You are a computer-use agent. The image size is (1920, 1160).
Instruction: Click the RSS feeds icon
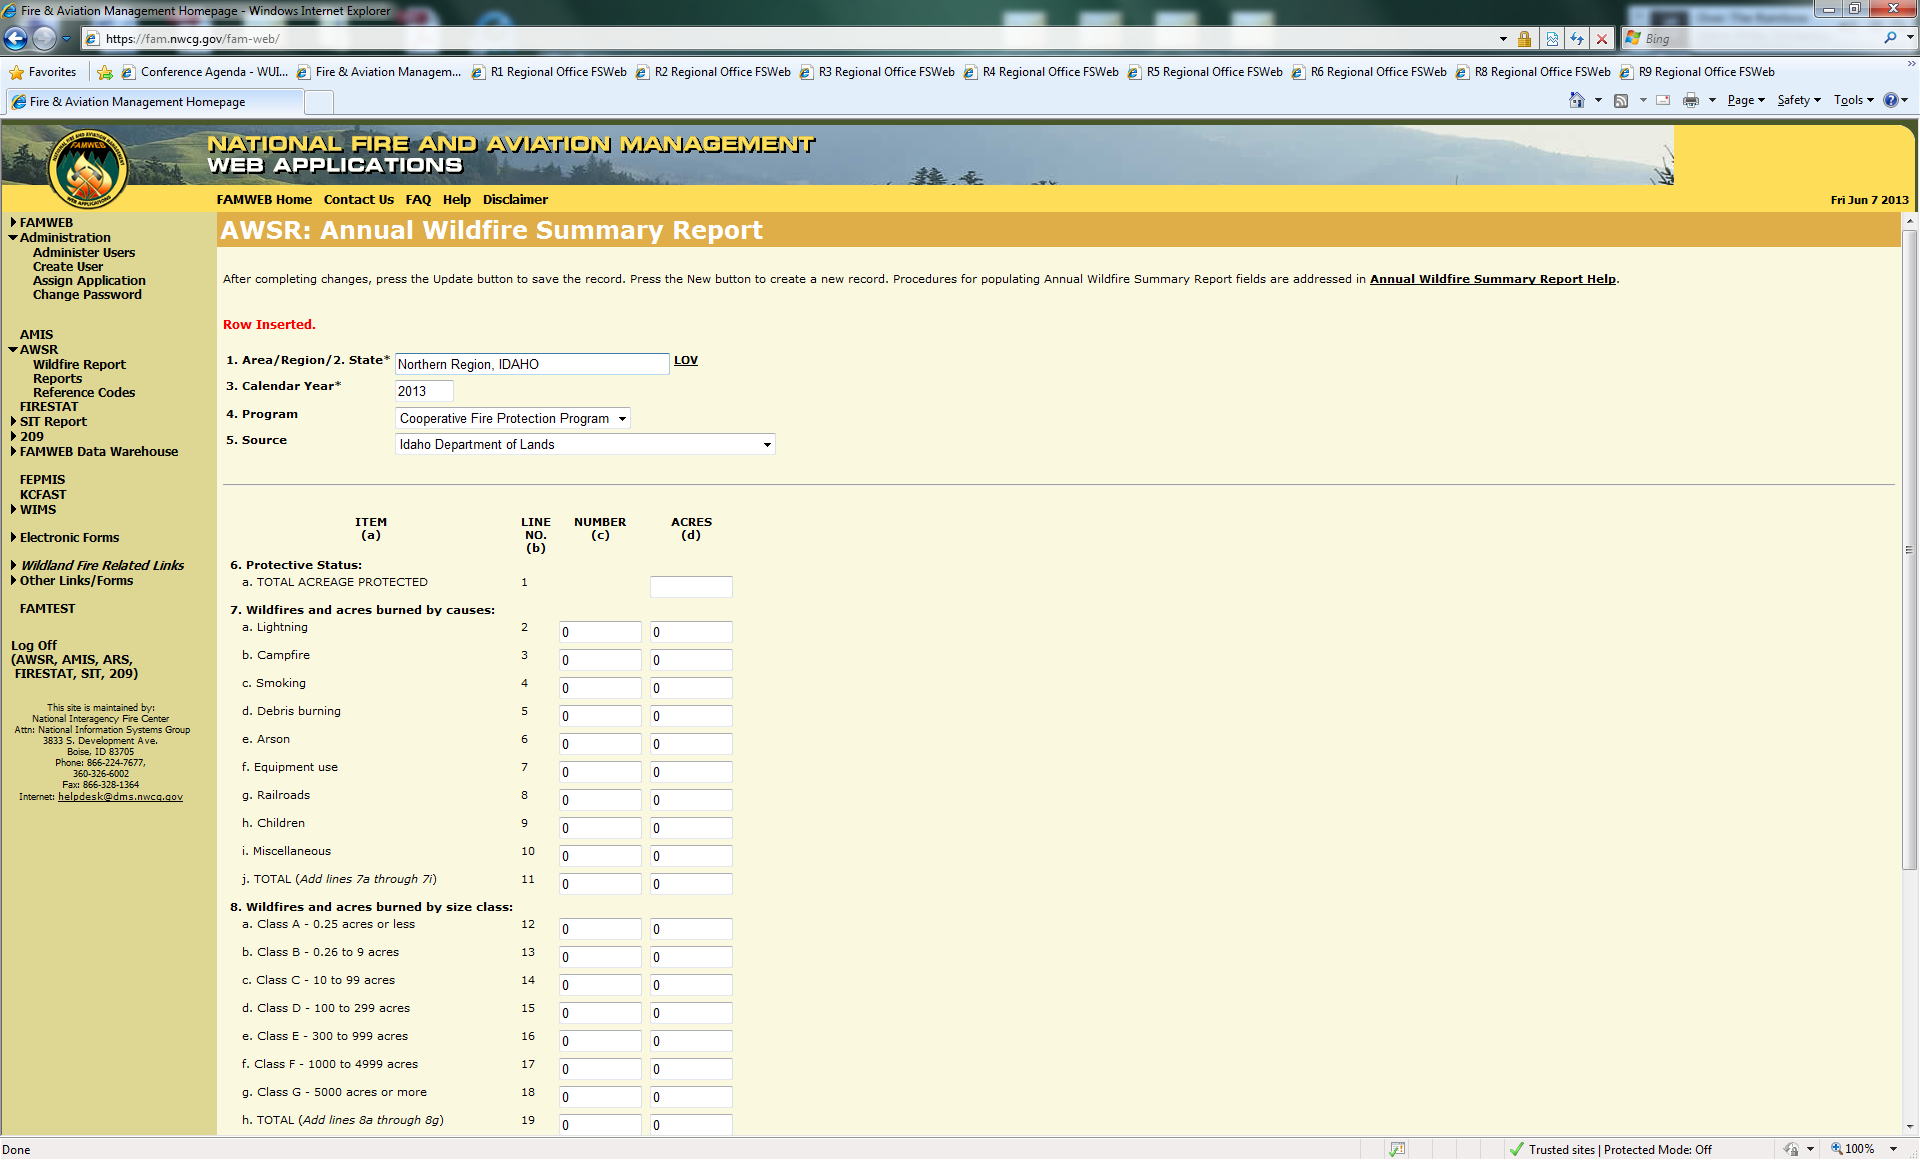(x=1621, y=100)
